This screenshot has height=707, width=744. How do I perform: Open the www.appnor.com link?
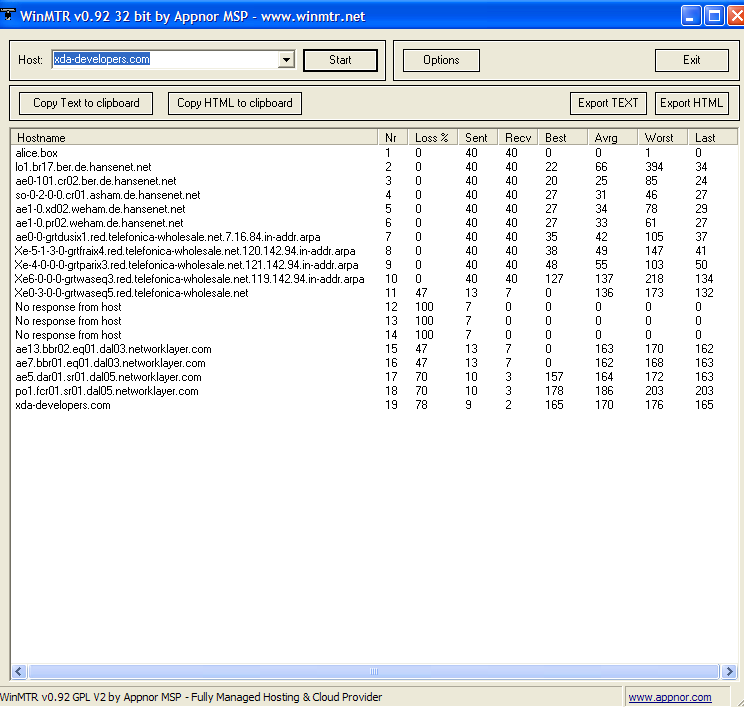pyautogui.click(x=669, y=697)
